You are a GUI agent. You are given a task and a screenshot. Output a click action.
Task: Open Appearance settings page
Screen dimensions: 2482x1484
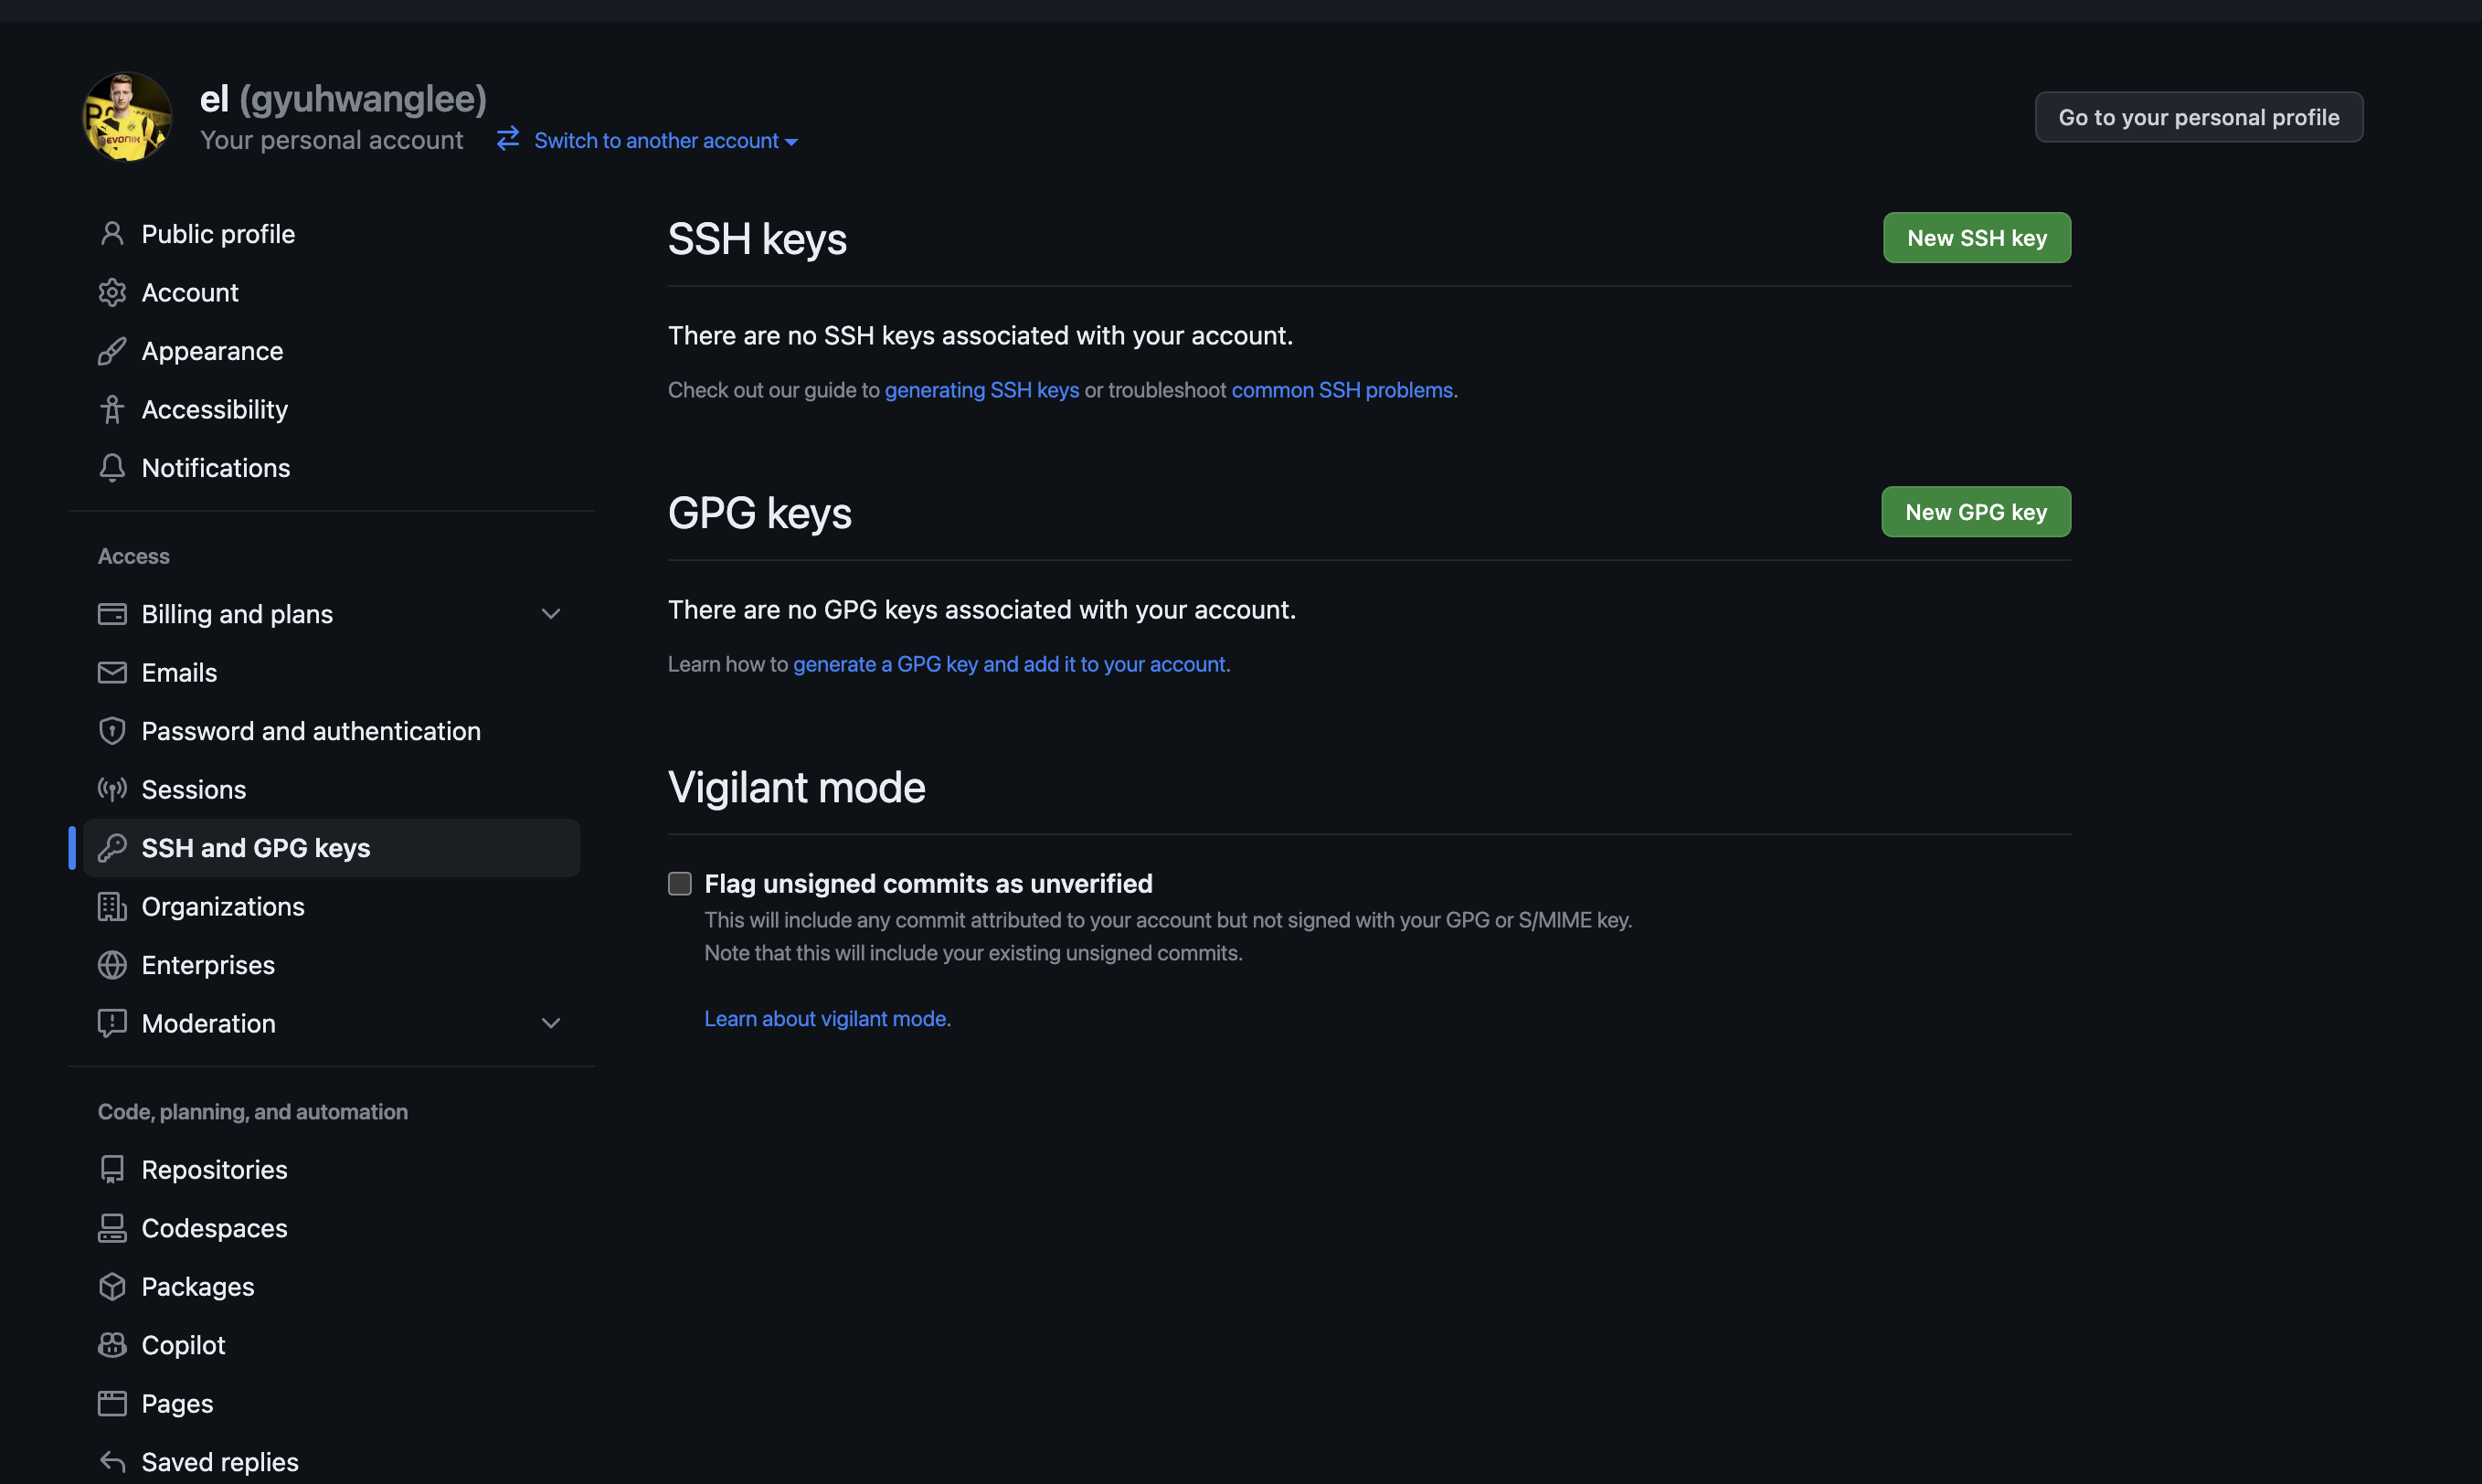click(x=332, y=351)
